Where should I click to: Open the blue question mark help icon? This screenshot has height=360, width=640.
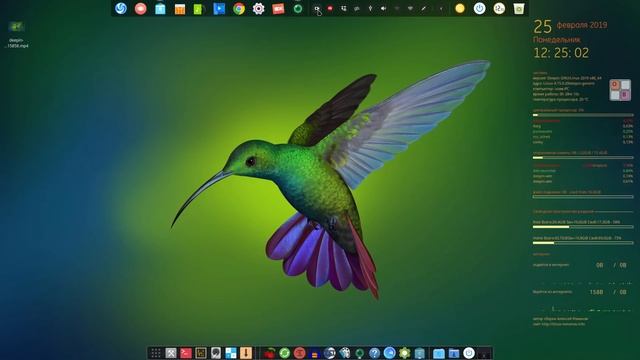[374, 353]
